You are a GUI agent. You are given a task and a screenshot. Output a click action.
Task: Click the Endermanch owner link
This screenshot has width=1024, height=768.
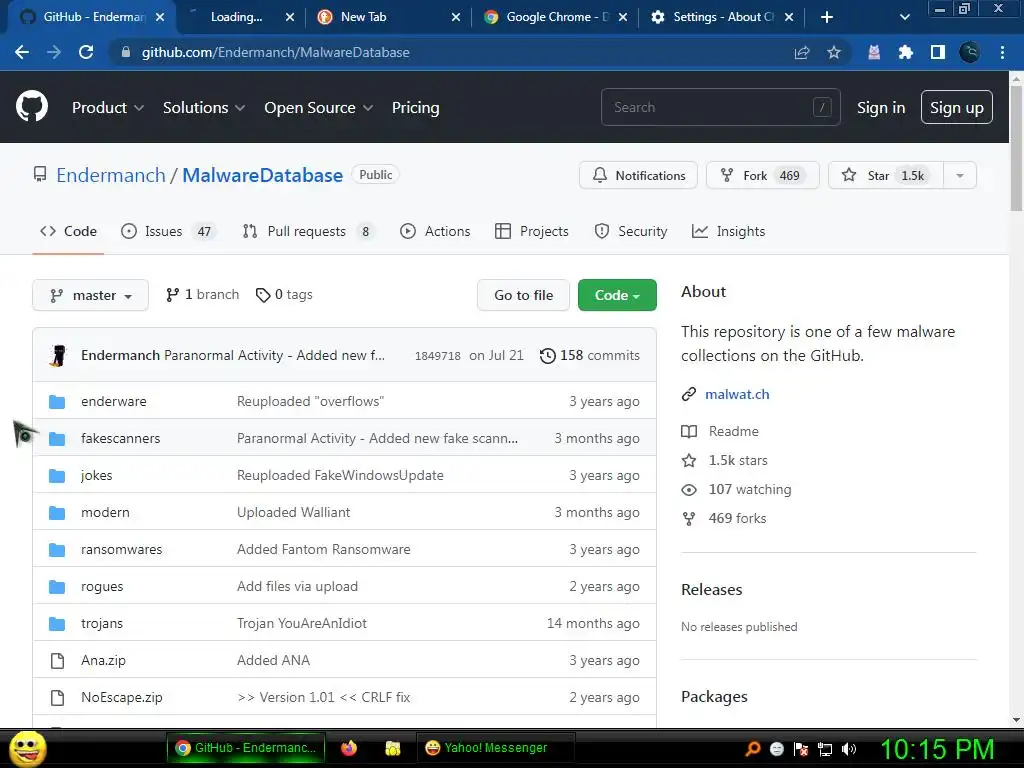click(x=111, y=175)
